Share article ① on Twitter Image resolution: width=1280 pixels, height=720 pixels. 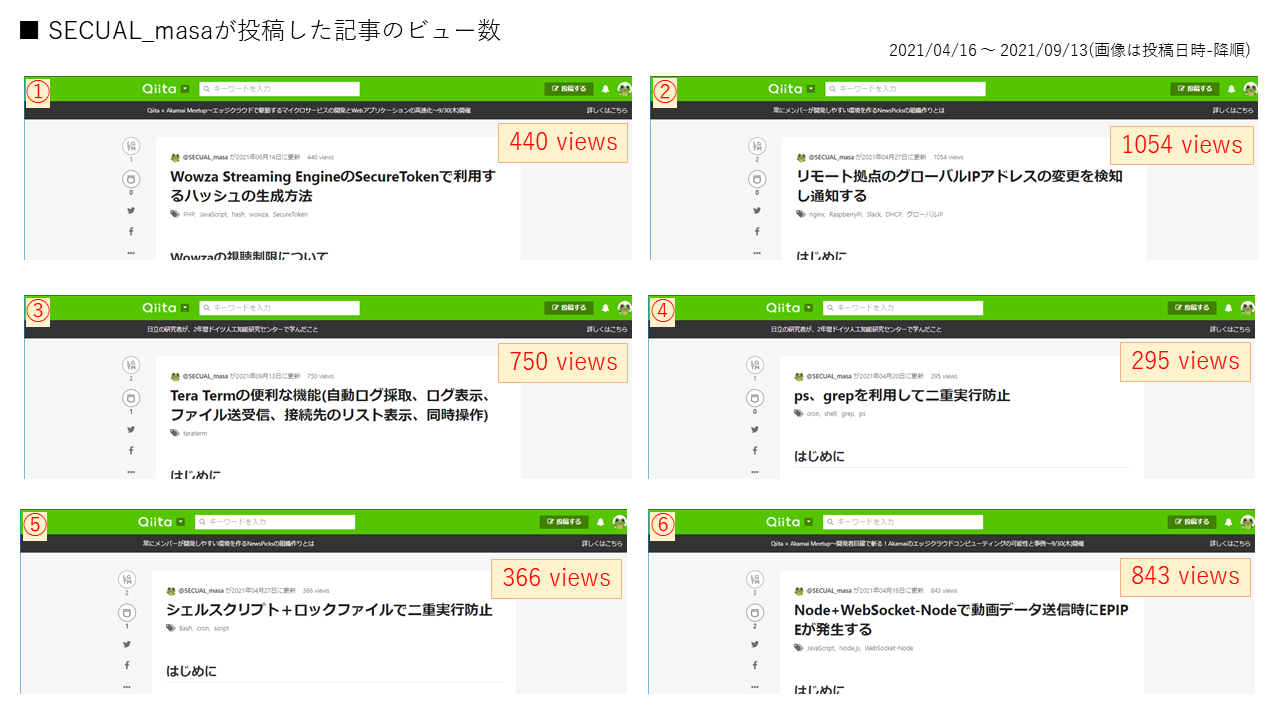pyautogui.click(x=130, y=210)
